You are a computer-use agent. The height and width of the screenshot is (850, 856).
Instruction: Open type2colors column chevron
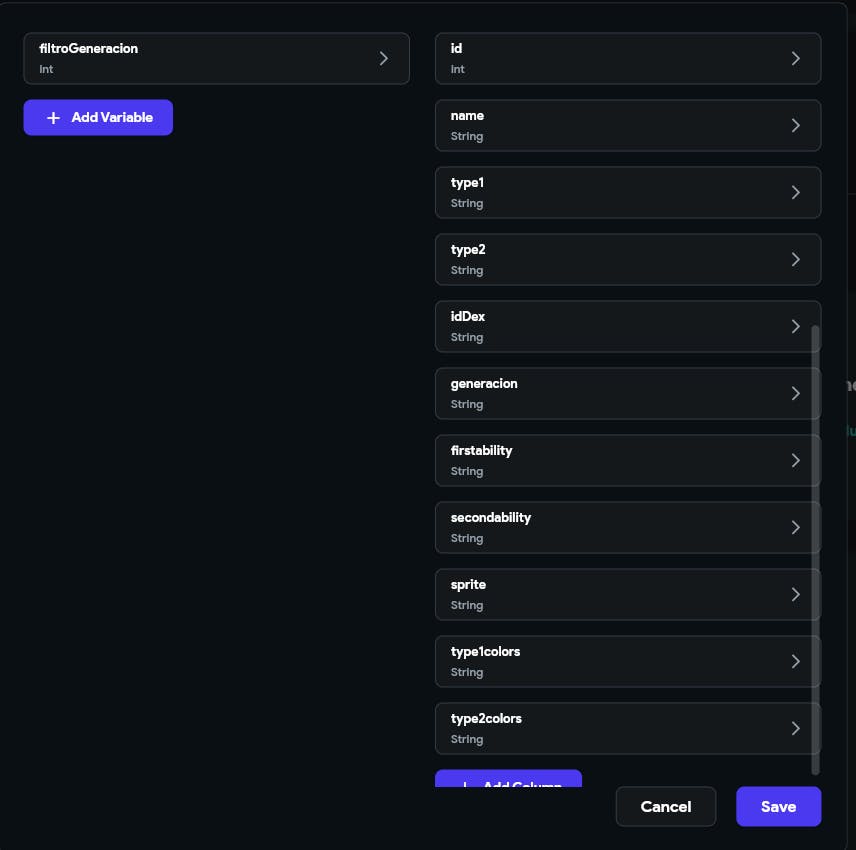coord(796,728)
